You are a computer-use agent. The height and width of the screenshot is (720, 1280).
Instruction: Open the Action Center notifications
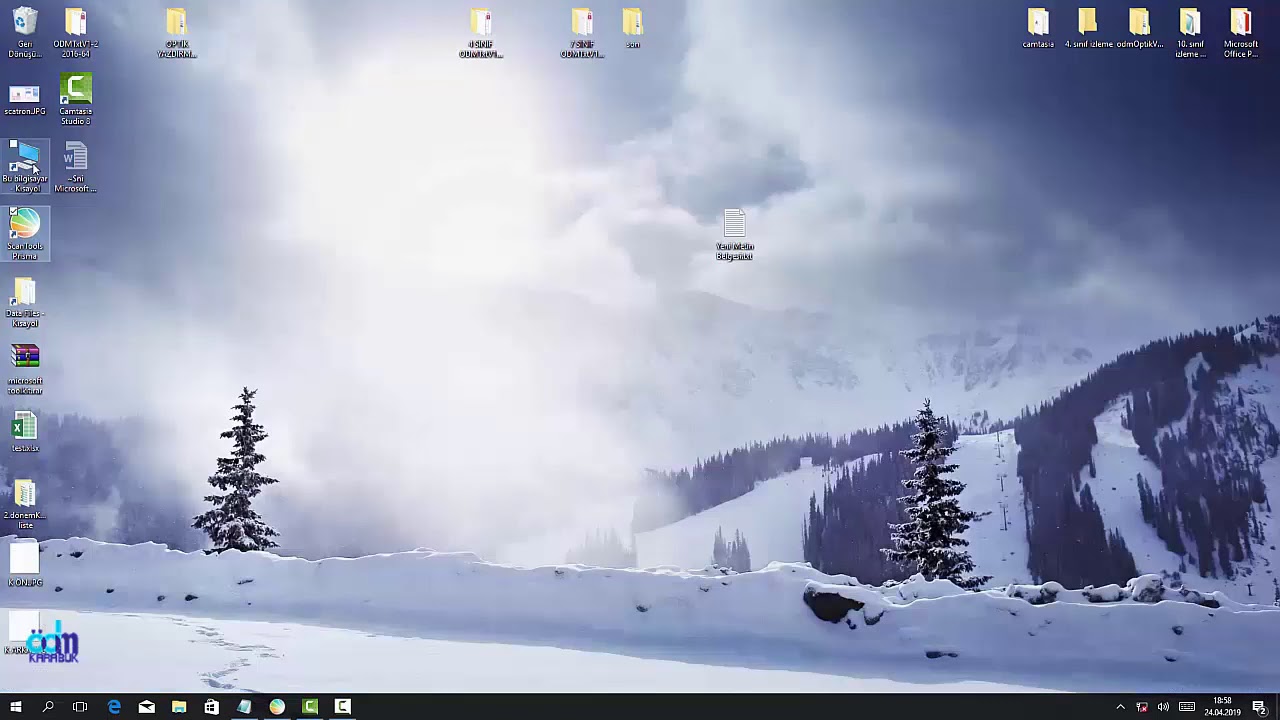(x=1260, y=707)
